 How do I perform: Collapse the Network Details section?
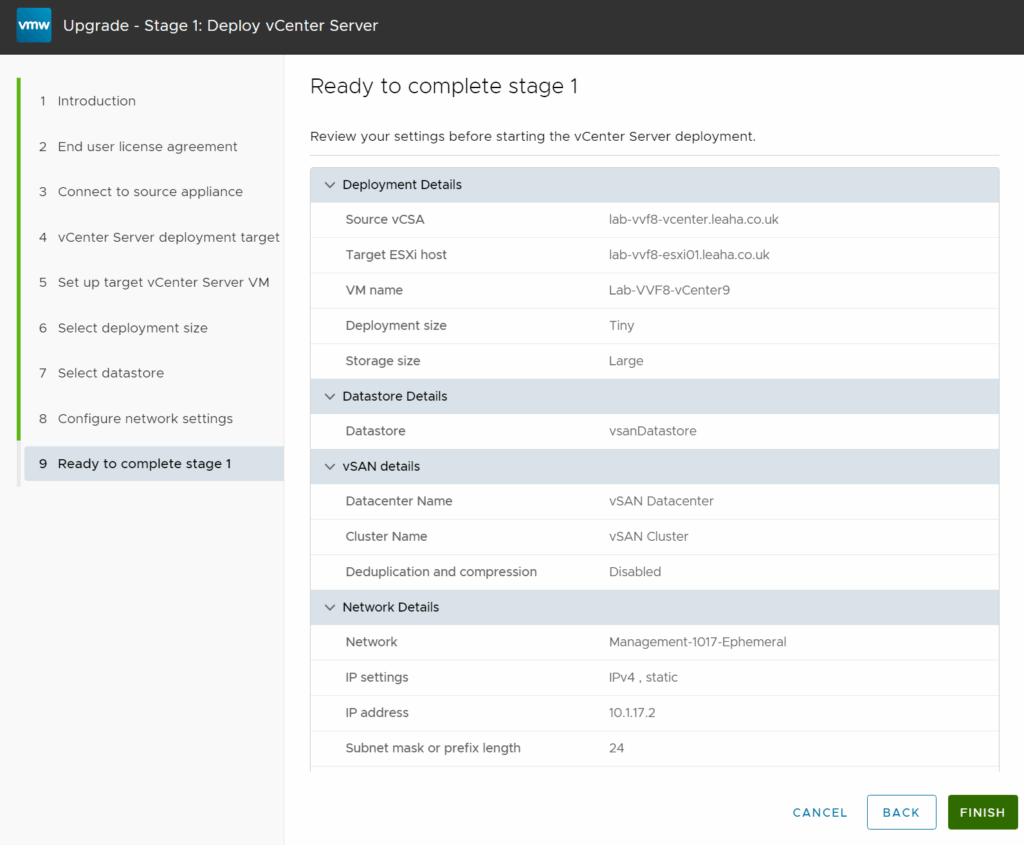(330, 607)
